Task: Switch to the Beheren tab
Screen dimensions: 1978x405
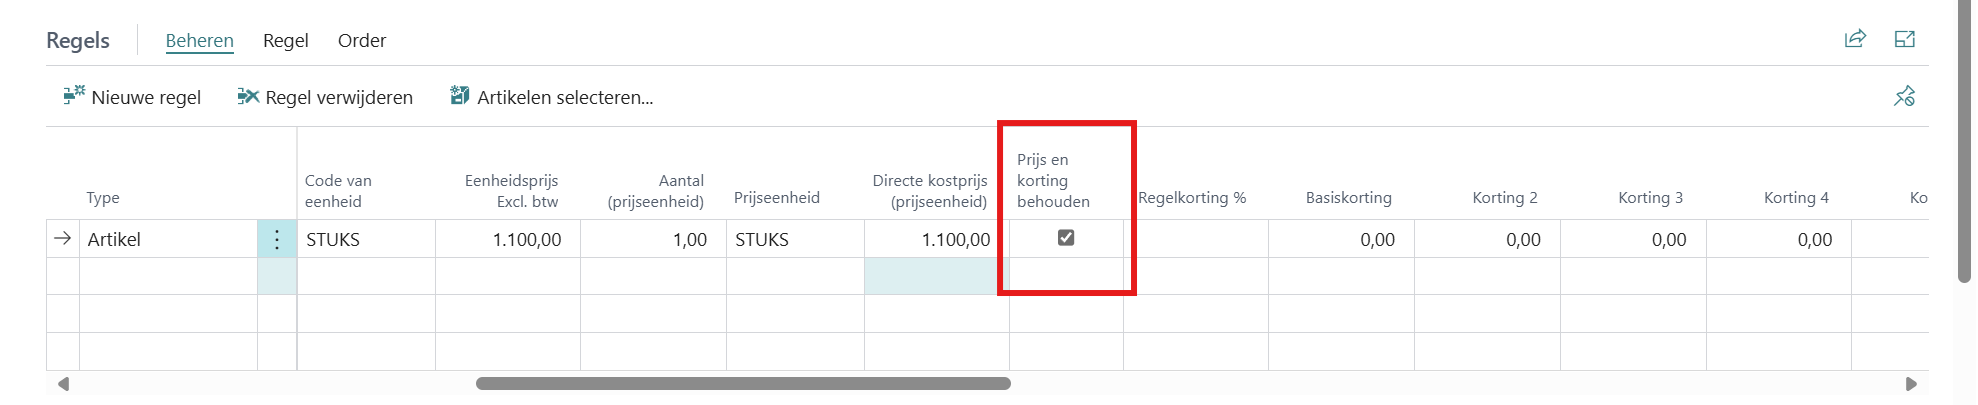Action: [x=199, y=41]
